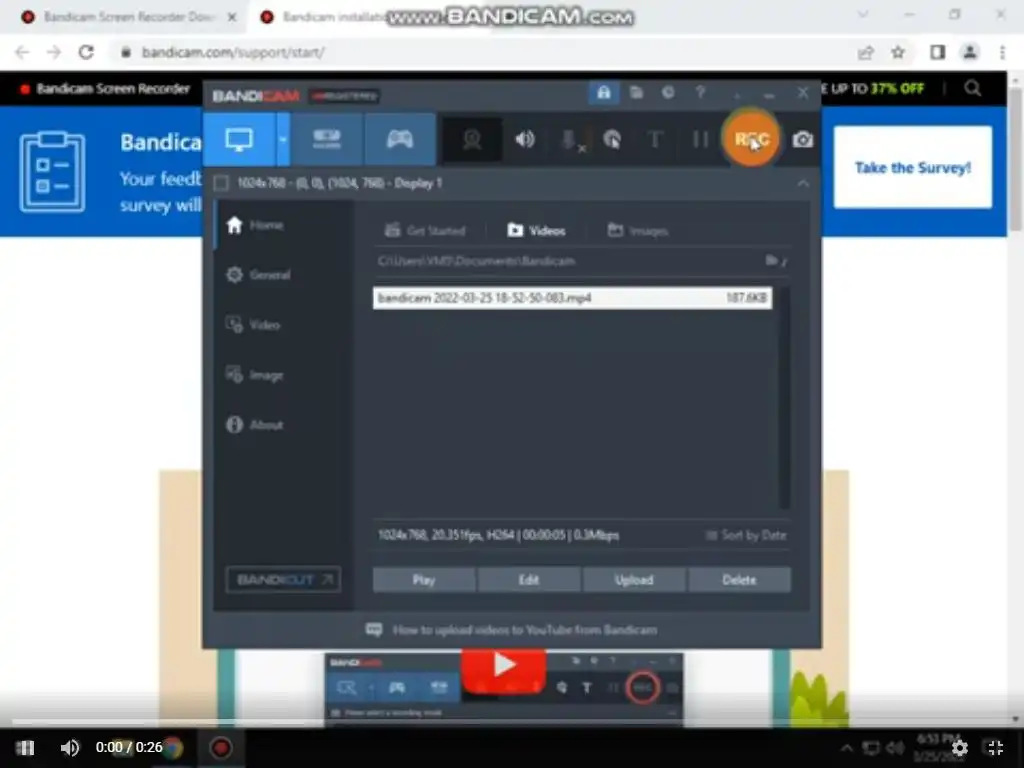Open the Home section in sidebar
The image size is (1024, 768).
tap(255, 225)
